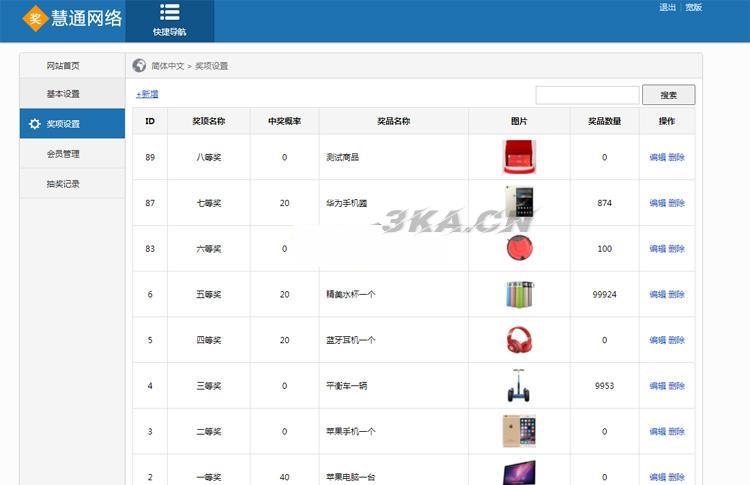Open 基本设置 in the sidebar
The height and width of the screenshot is (485, 750).
pos(63,94)
